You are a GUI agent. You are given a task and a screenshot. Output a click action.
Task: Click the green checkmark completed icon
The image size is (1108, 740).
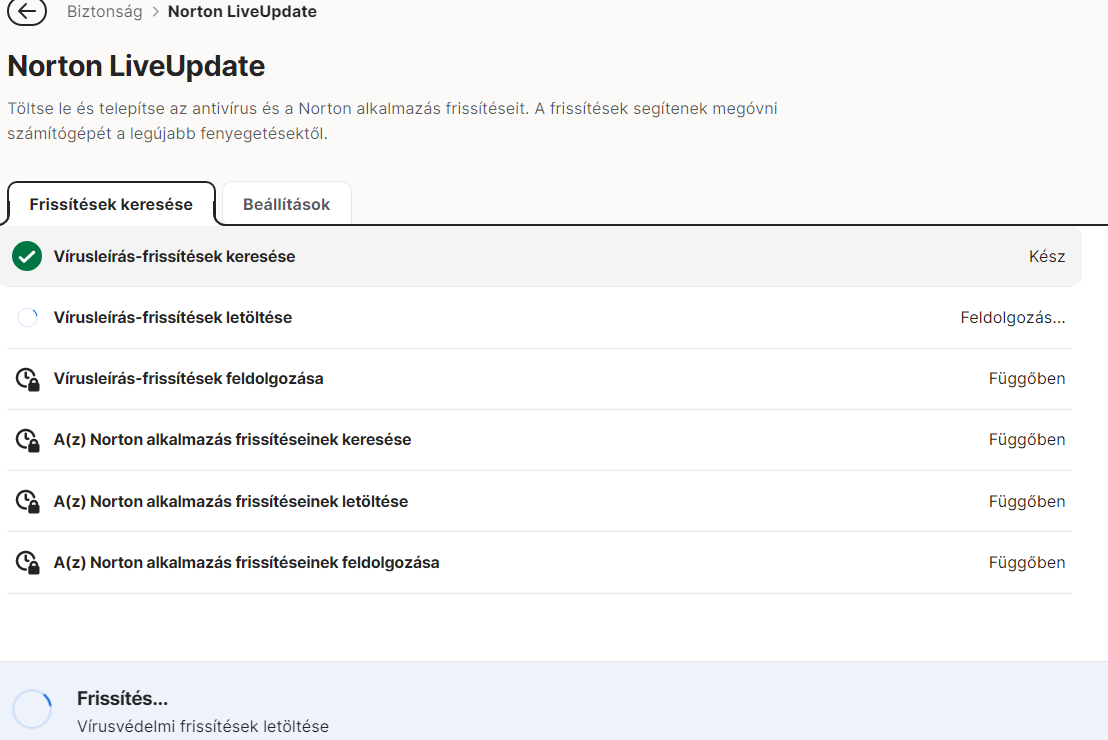pos(26,257)
